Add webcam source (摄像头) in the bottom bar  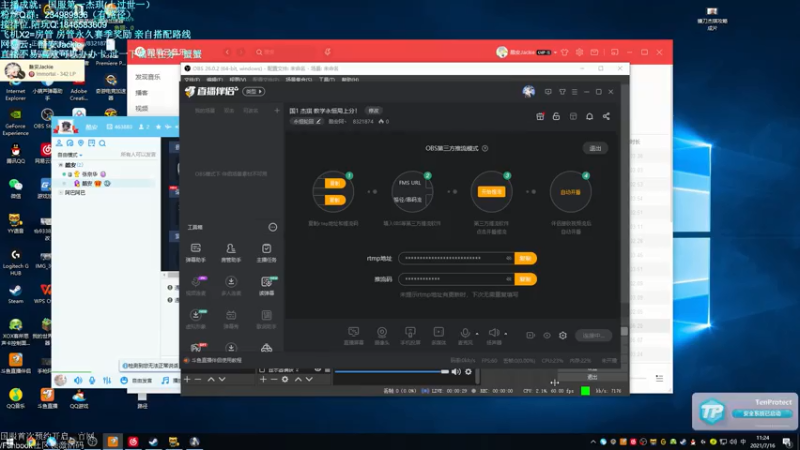[x=382, y=336]
